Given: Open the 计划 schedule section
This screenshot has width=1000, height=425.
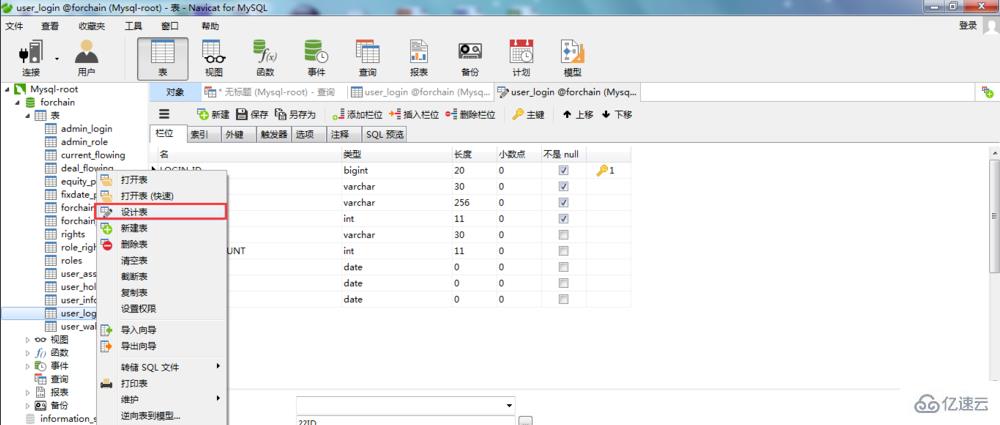Looking at the screenshot, I should 521,58.
